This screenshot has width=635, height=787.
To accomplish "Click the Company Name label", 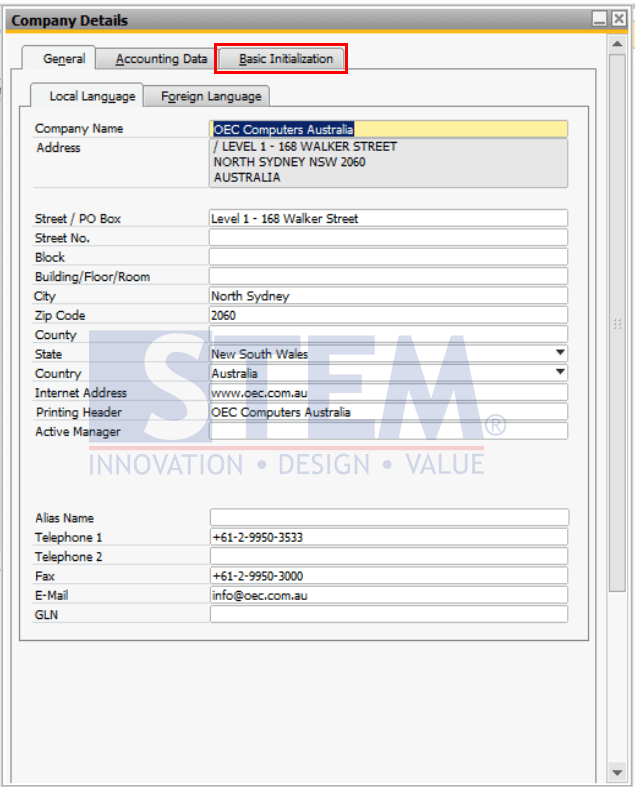I will click(x=79, y=128).
